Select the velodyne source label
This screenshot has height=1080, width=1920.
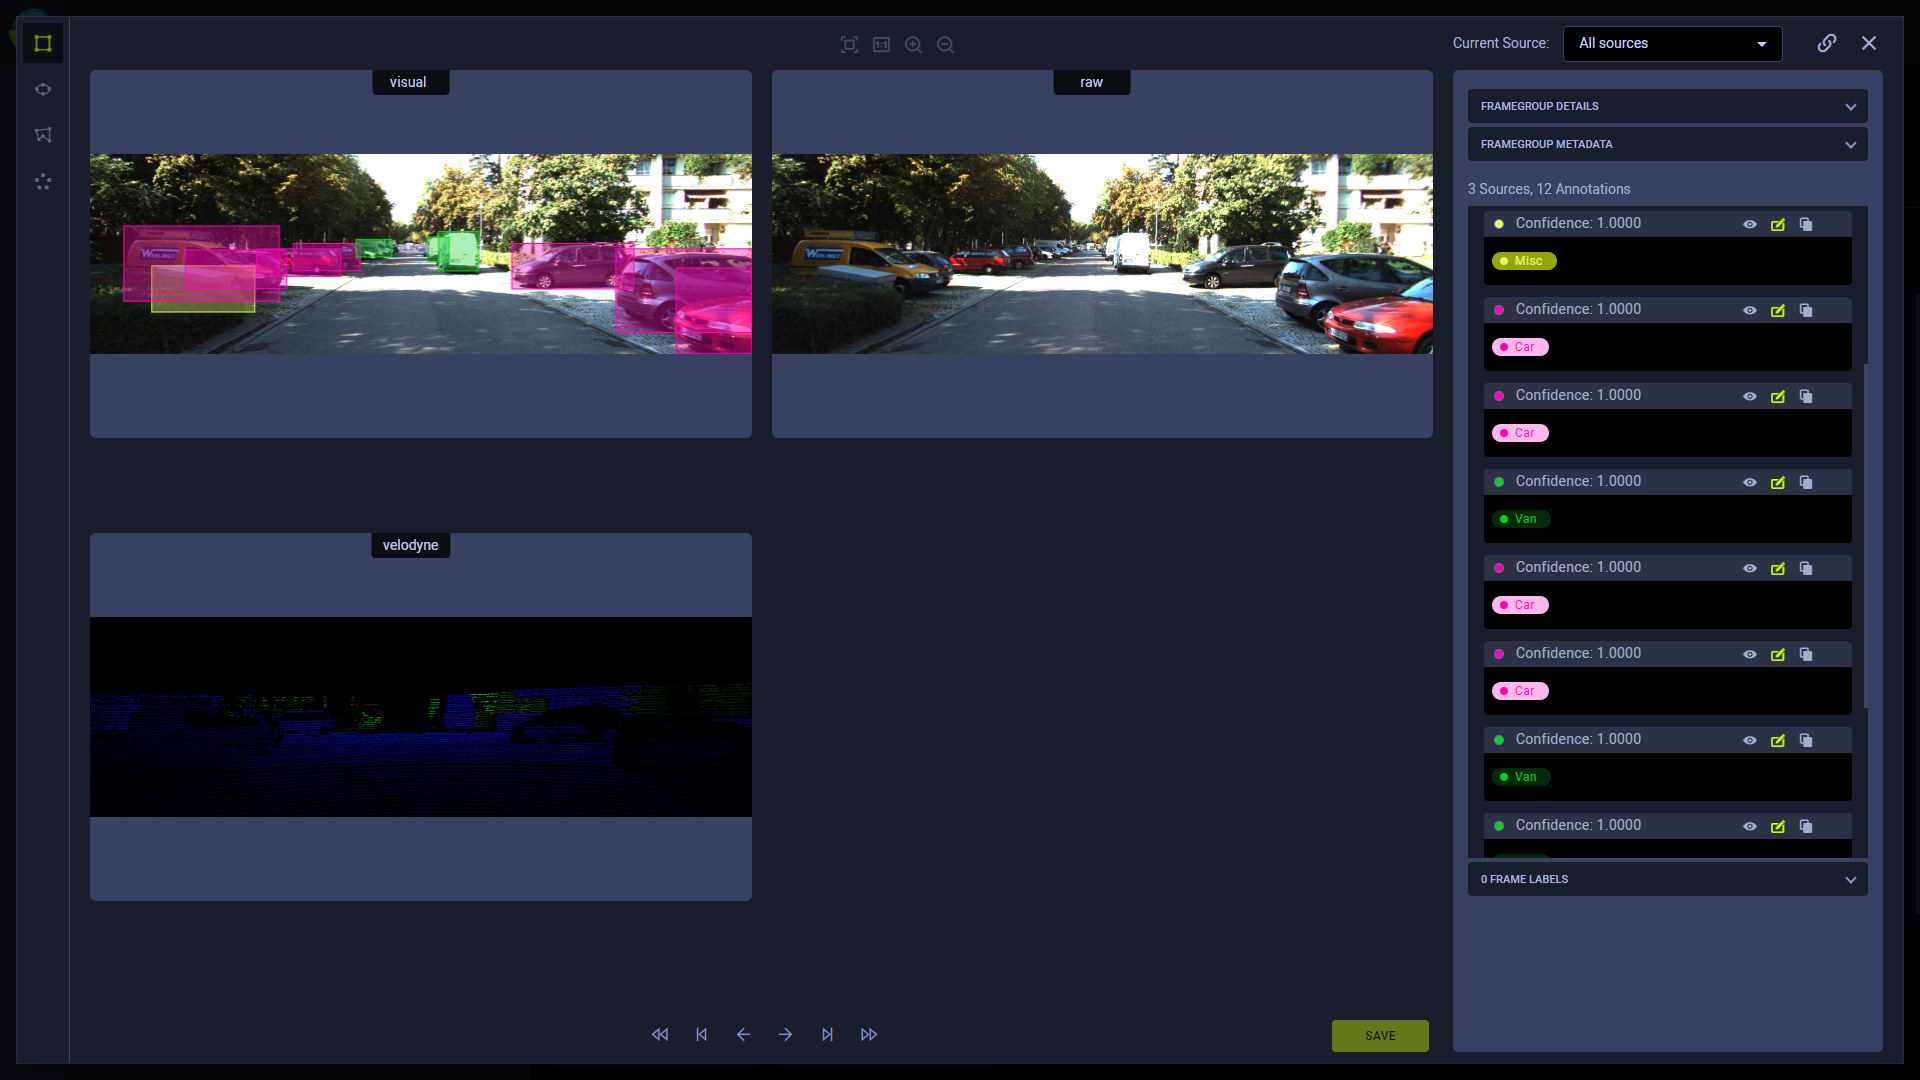tap(410, 545)
